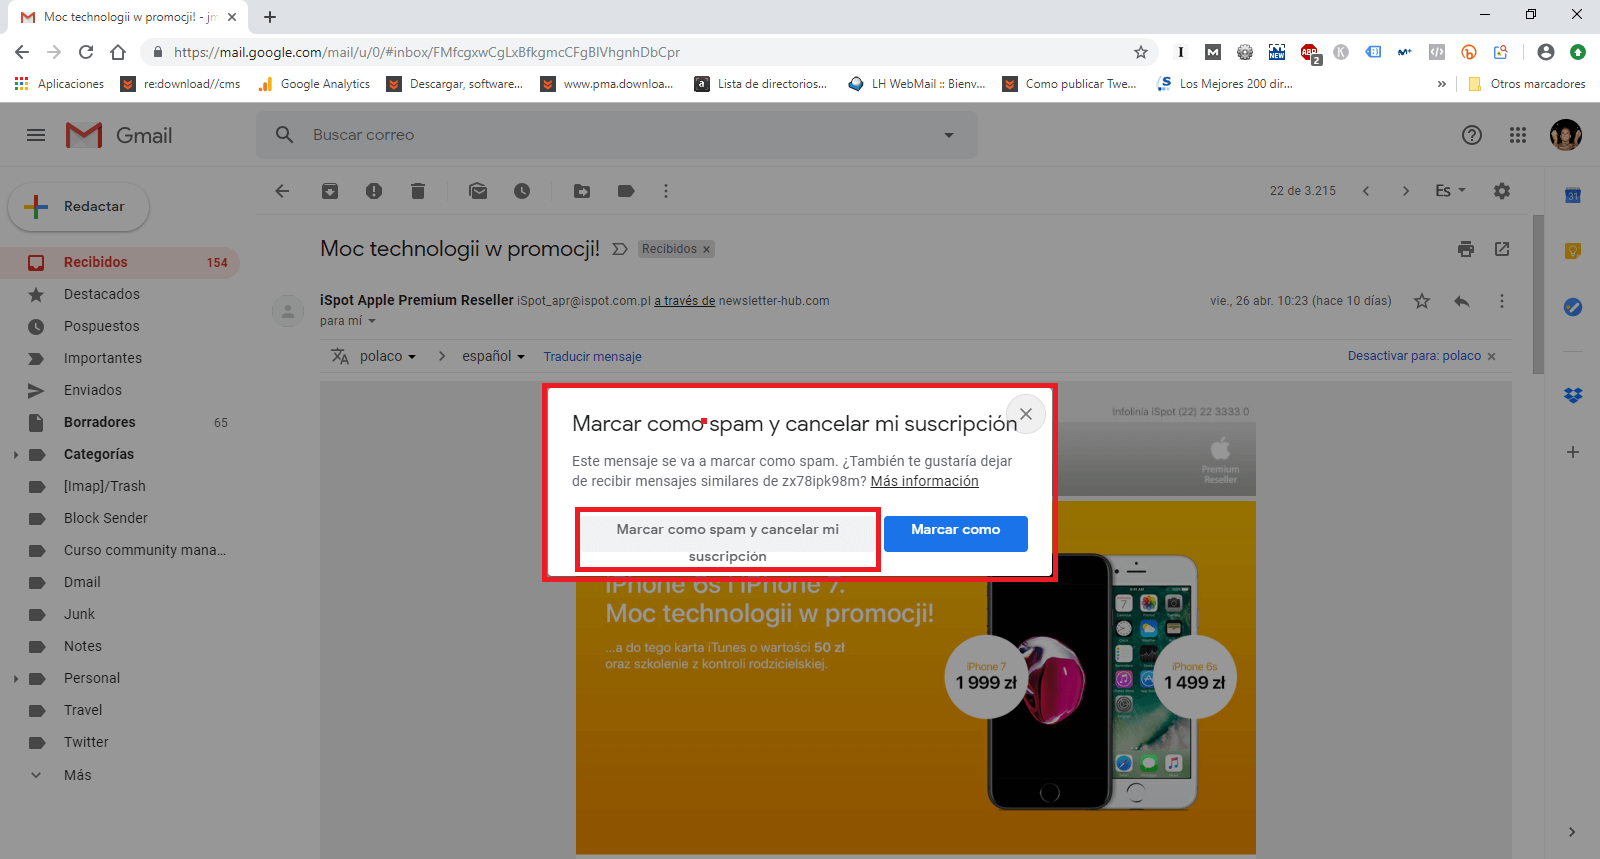Compose a new email with Redactar

tap(79, 207)
